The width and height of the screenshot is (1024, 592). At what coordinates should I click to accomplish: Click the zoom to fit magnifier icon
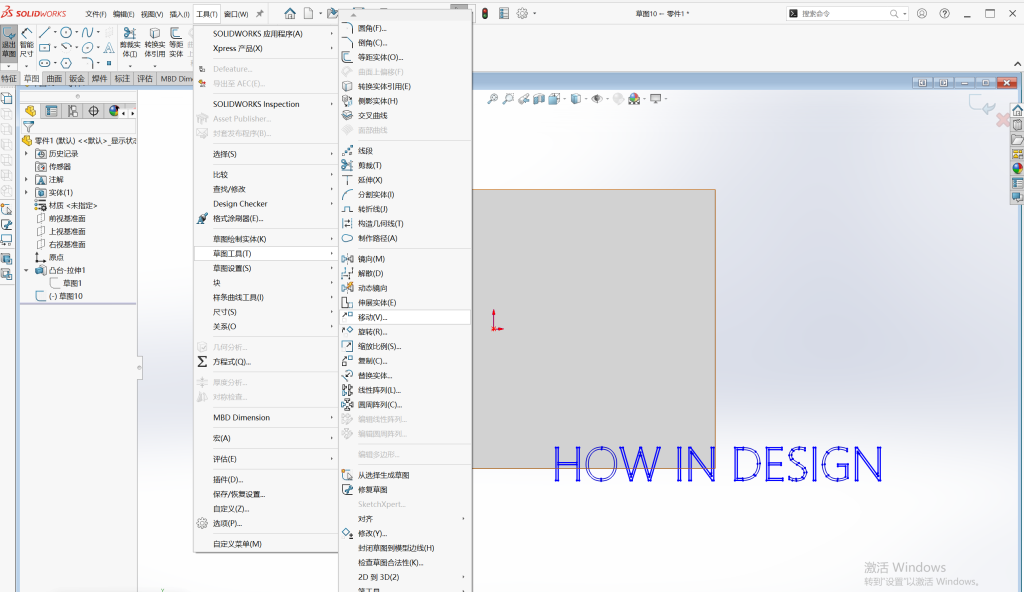(x=492, y=99)
